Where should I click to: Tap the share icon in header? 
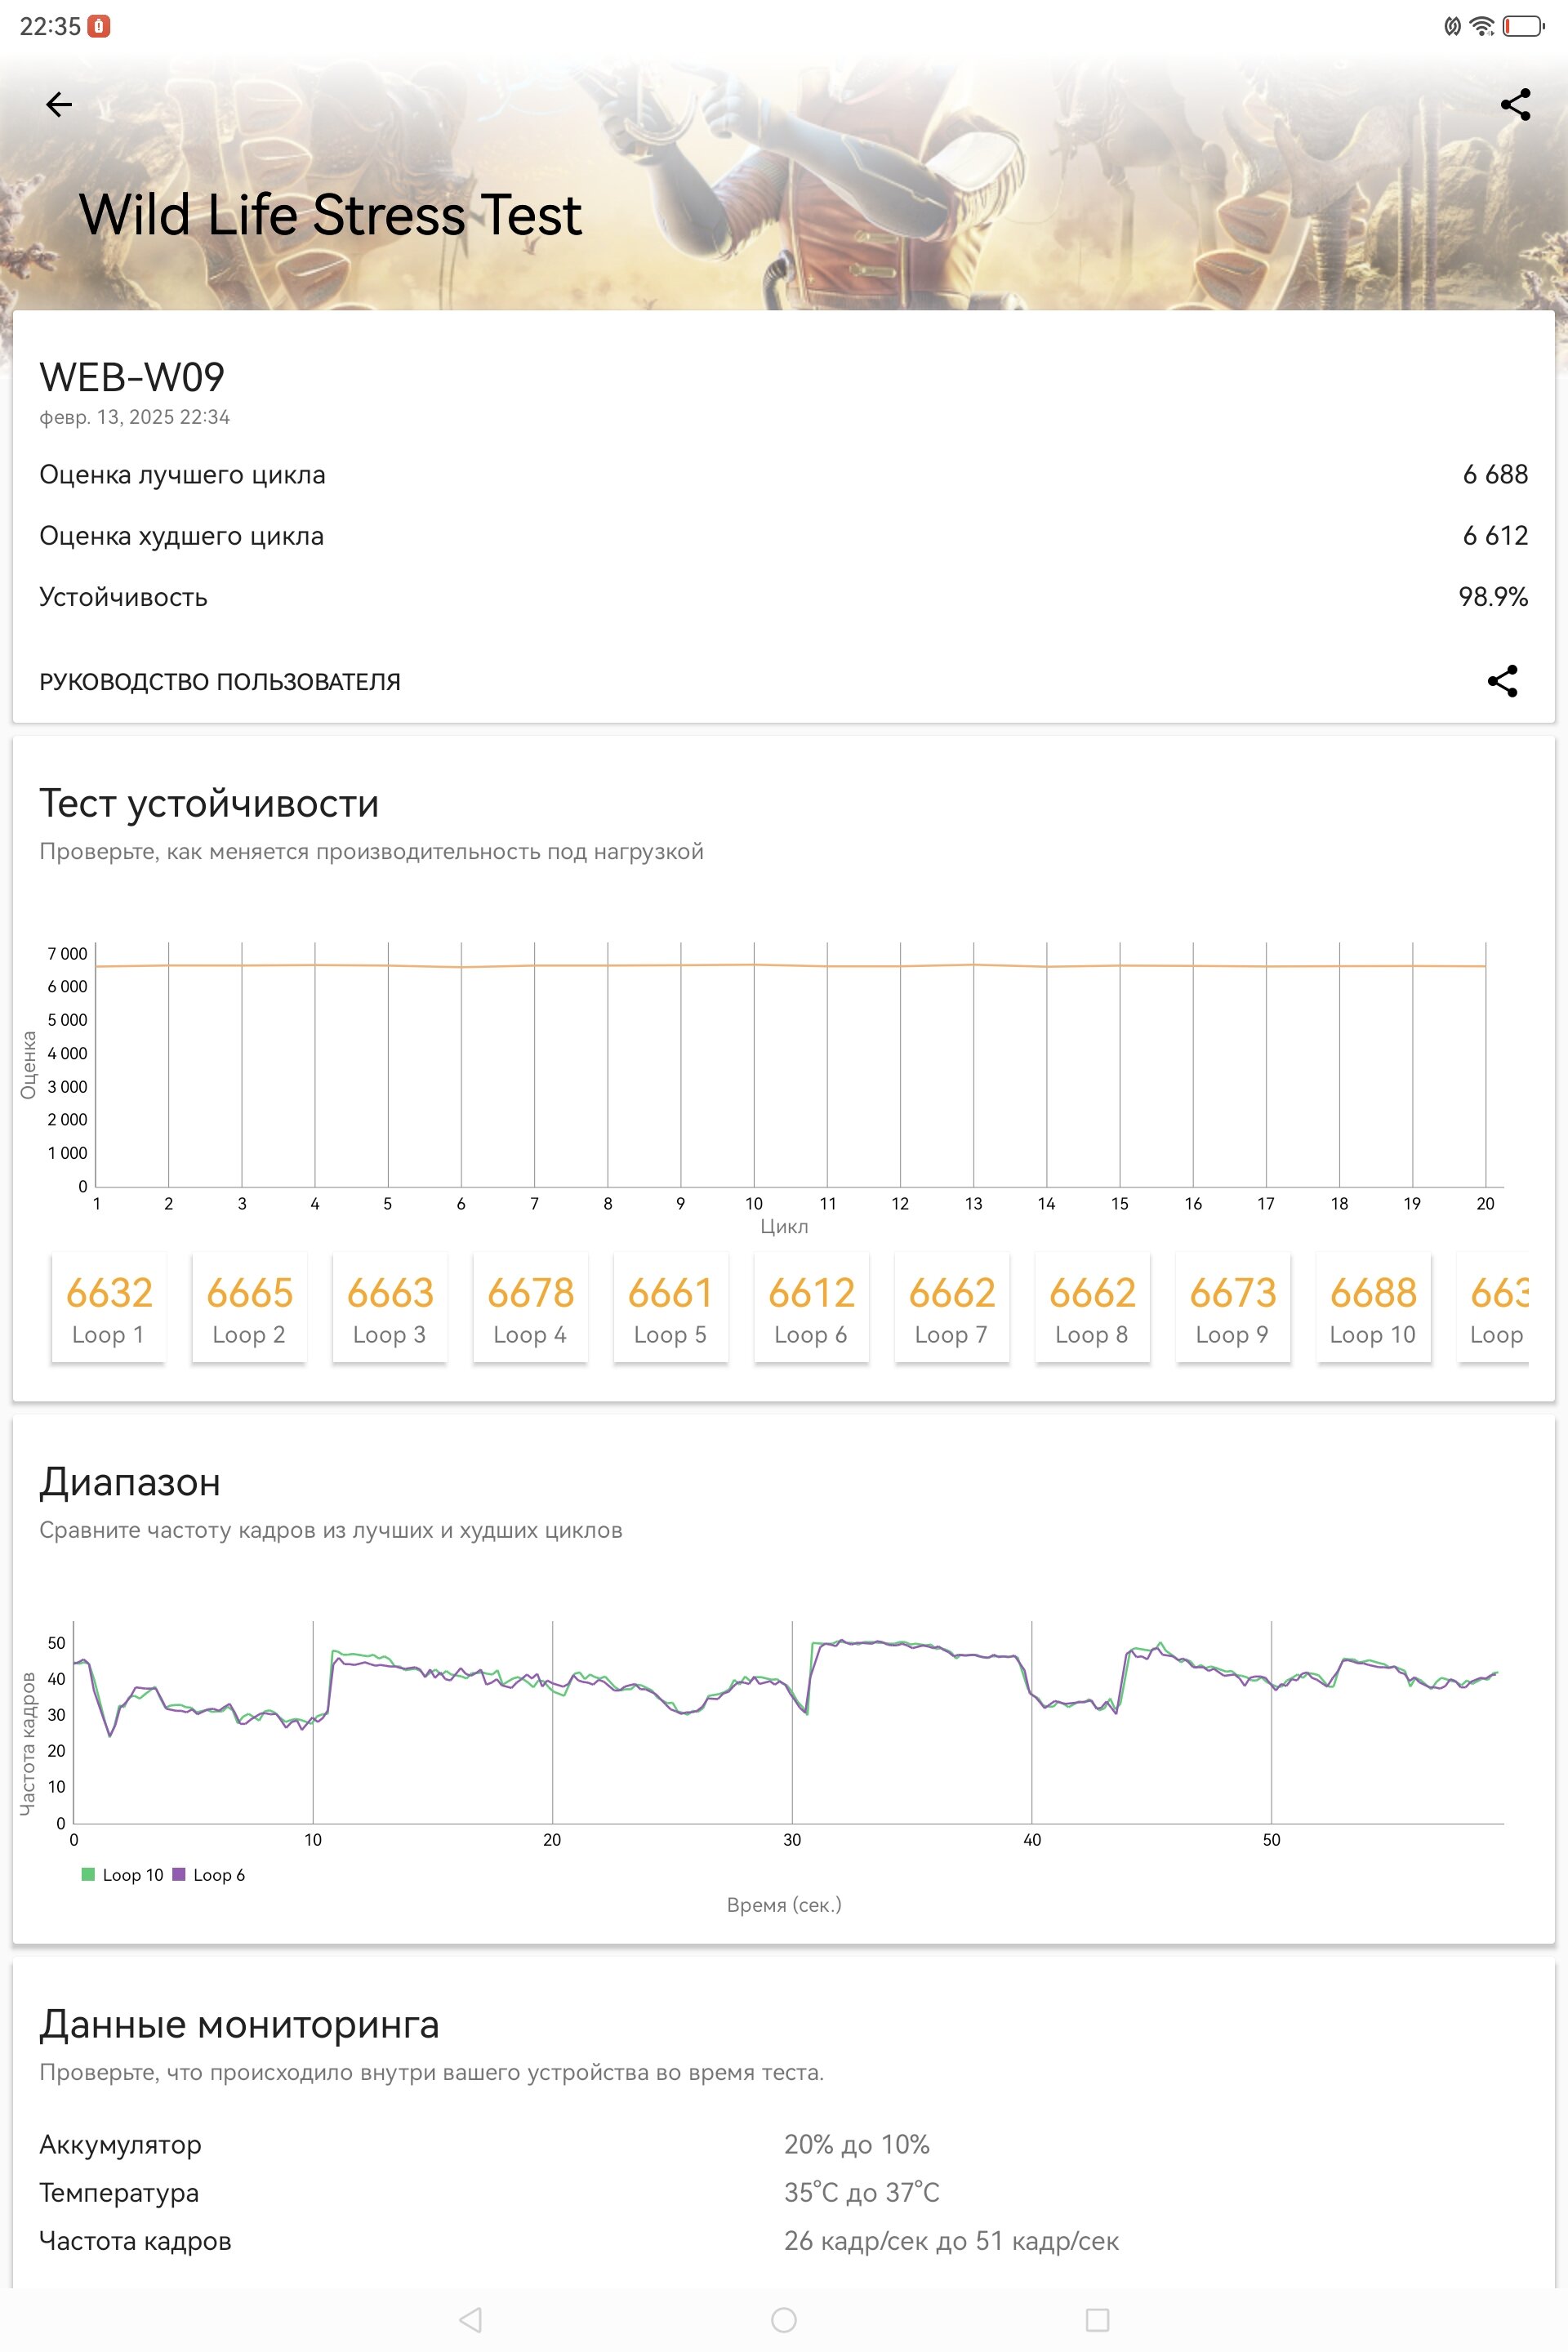1515,104
